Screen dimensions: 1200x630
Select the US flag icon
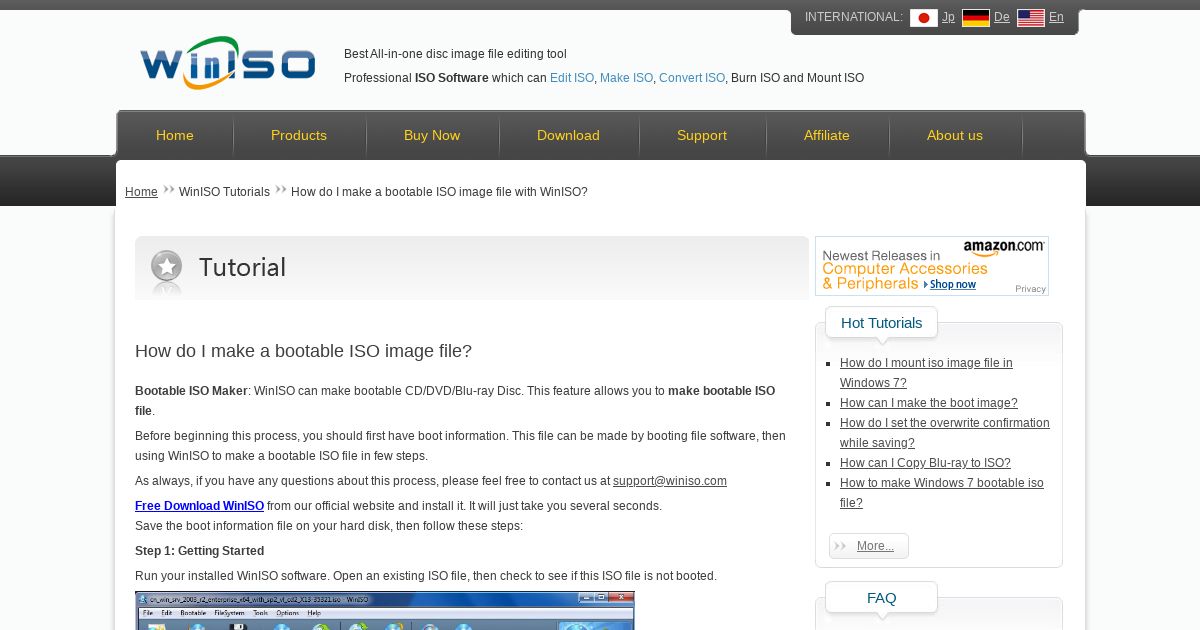coord(1031,18)
